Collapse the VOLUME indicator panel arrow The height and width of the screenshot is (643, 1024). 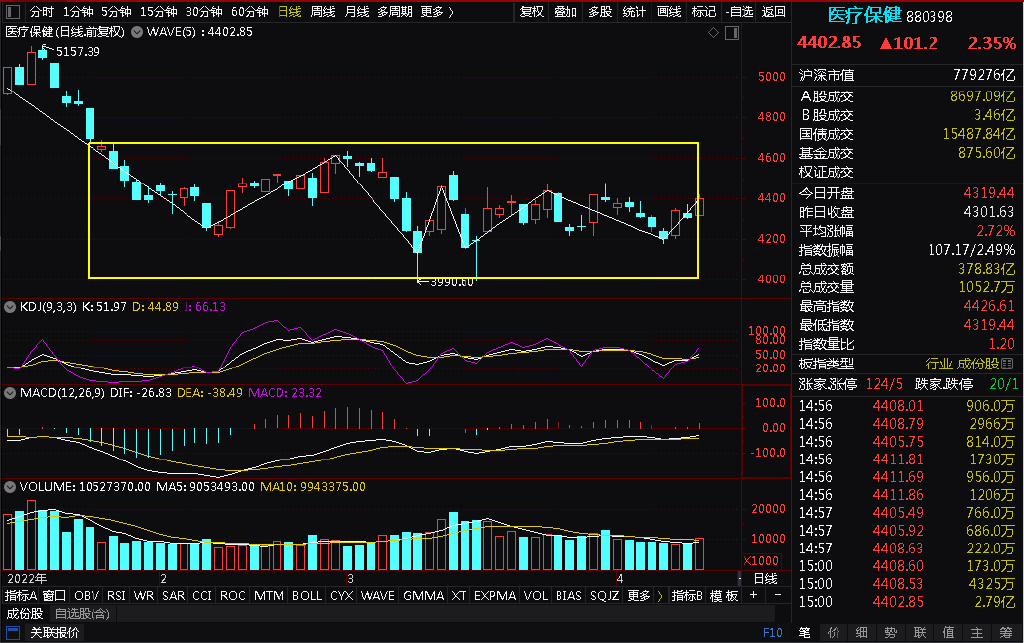click(10, 487)
